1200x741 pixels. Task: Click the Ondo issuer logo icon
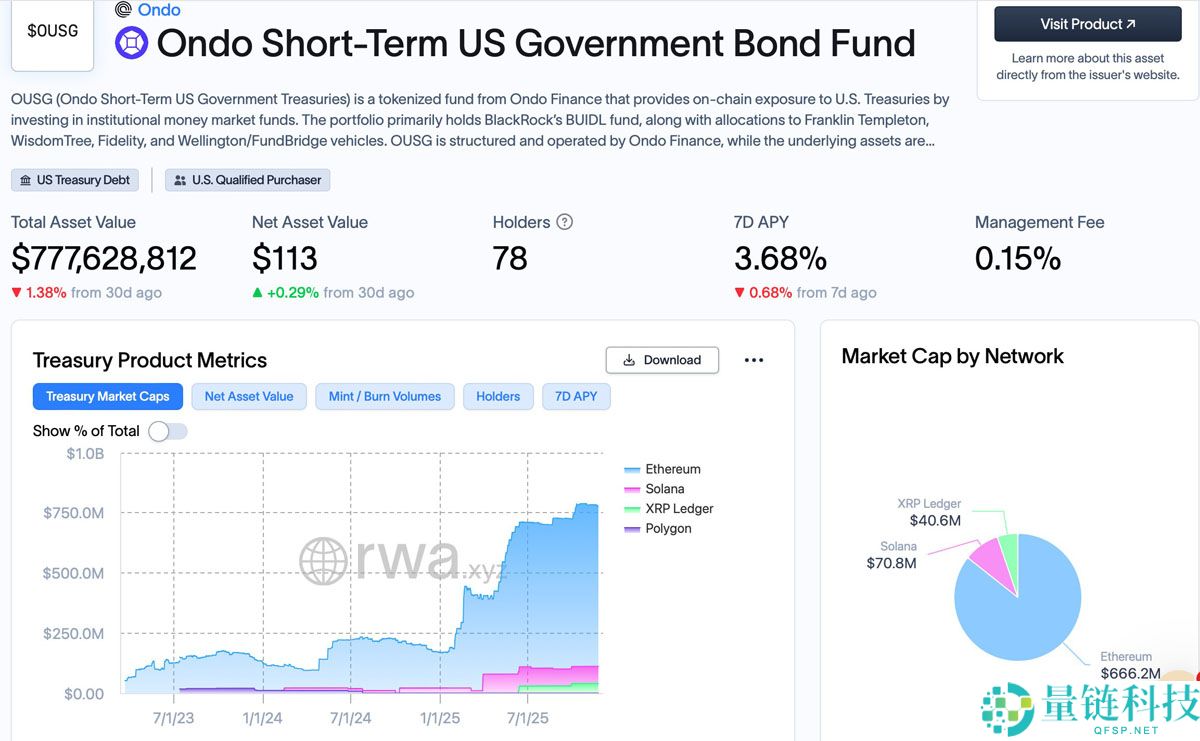[123, 10]
